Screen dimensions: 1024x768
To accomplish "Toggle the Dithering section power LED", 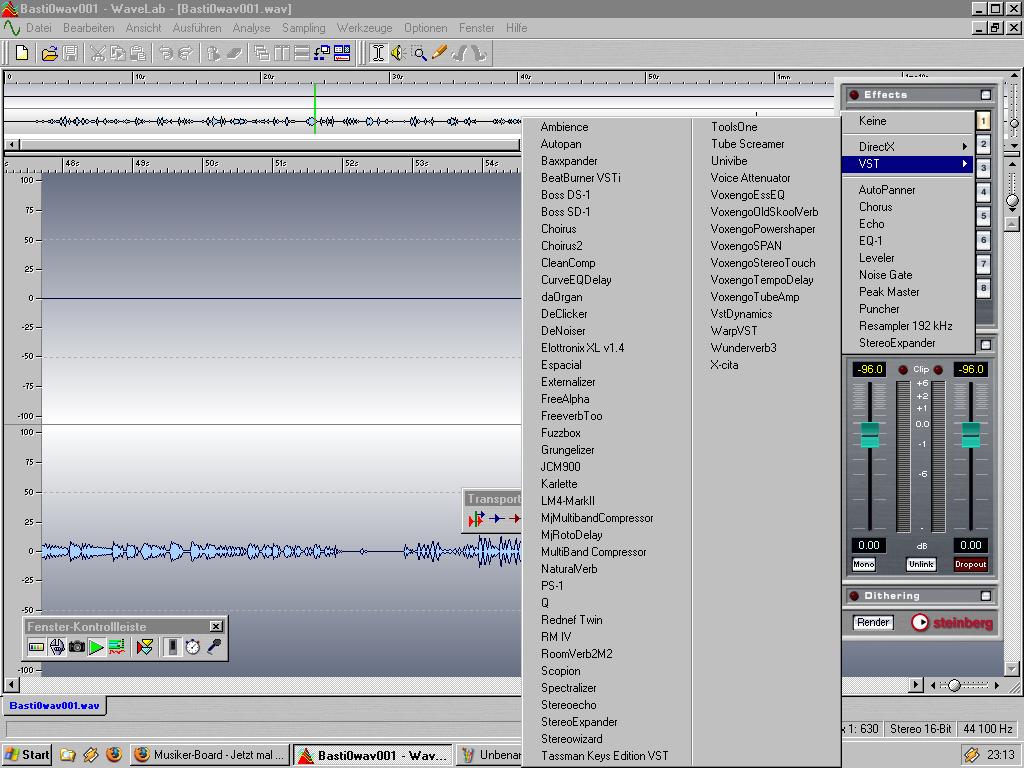I will [854, 596].
